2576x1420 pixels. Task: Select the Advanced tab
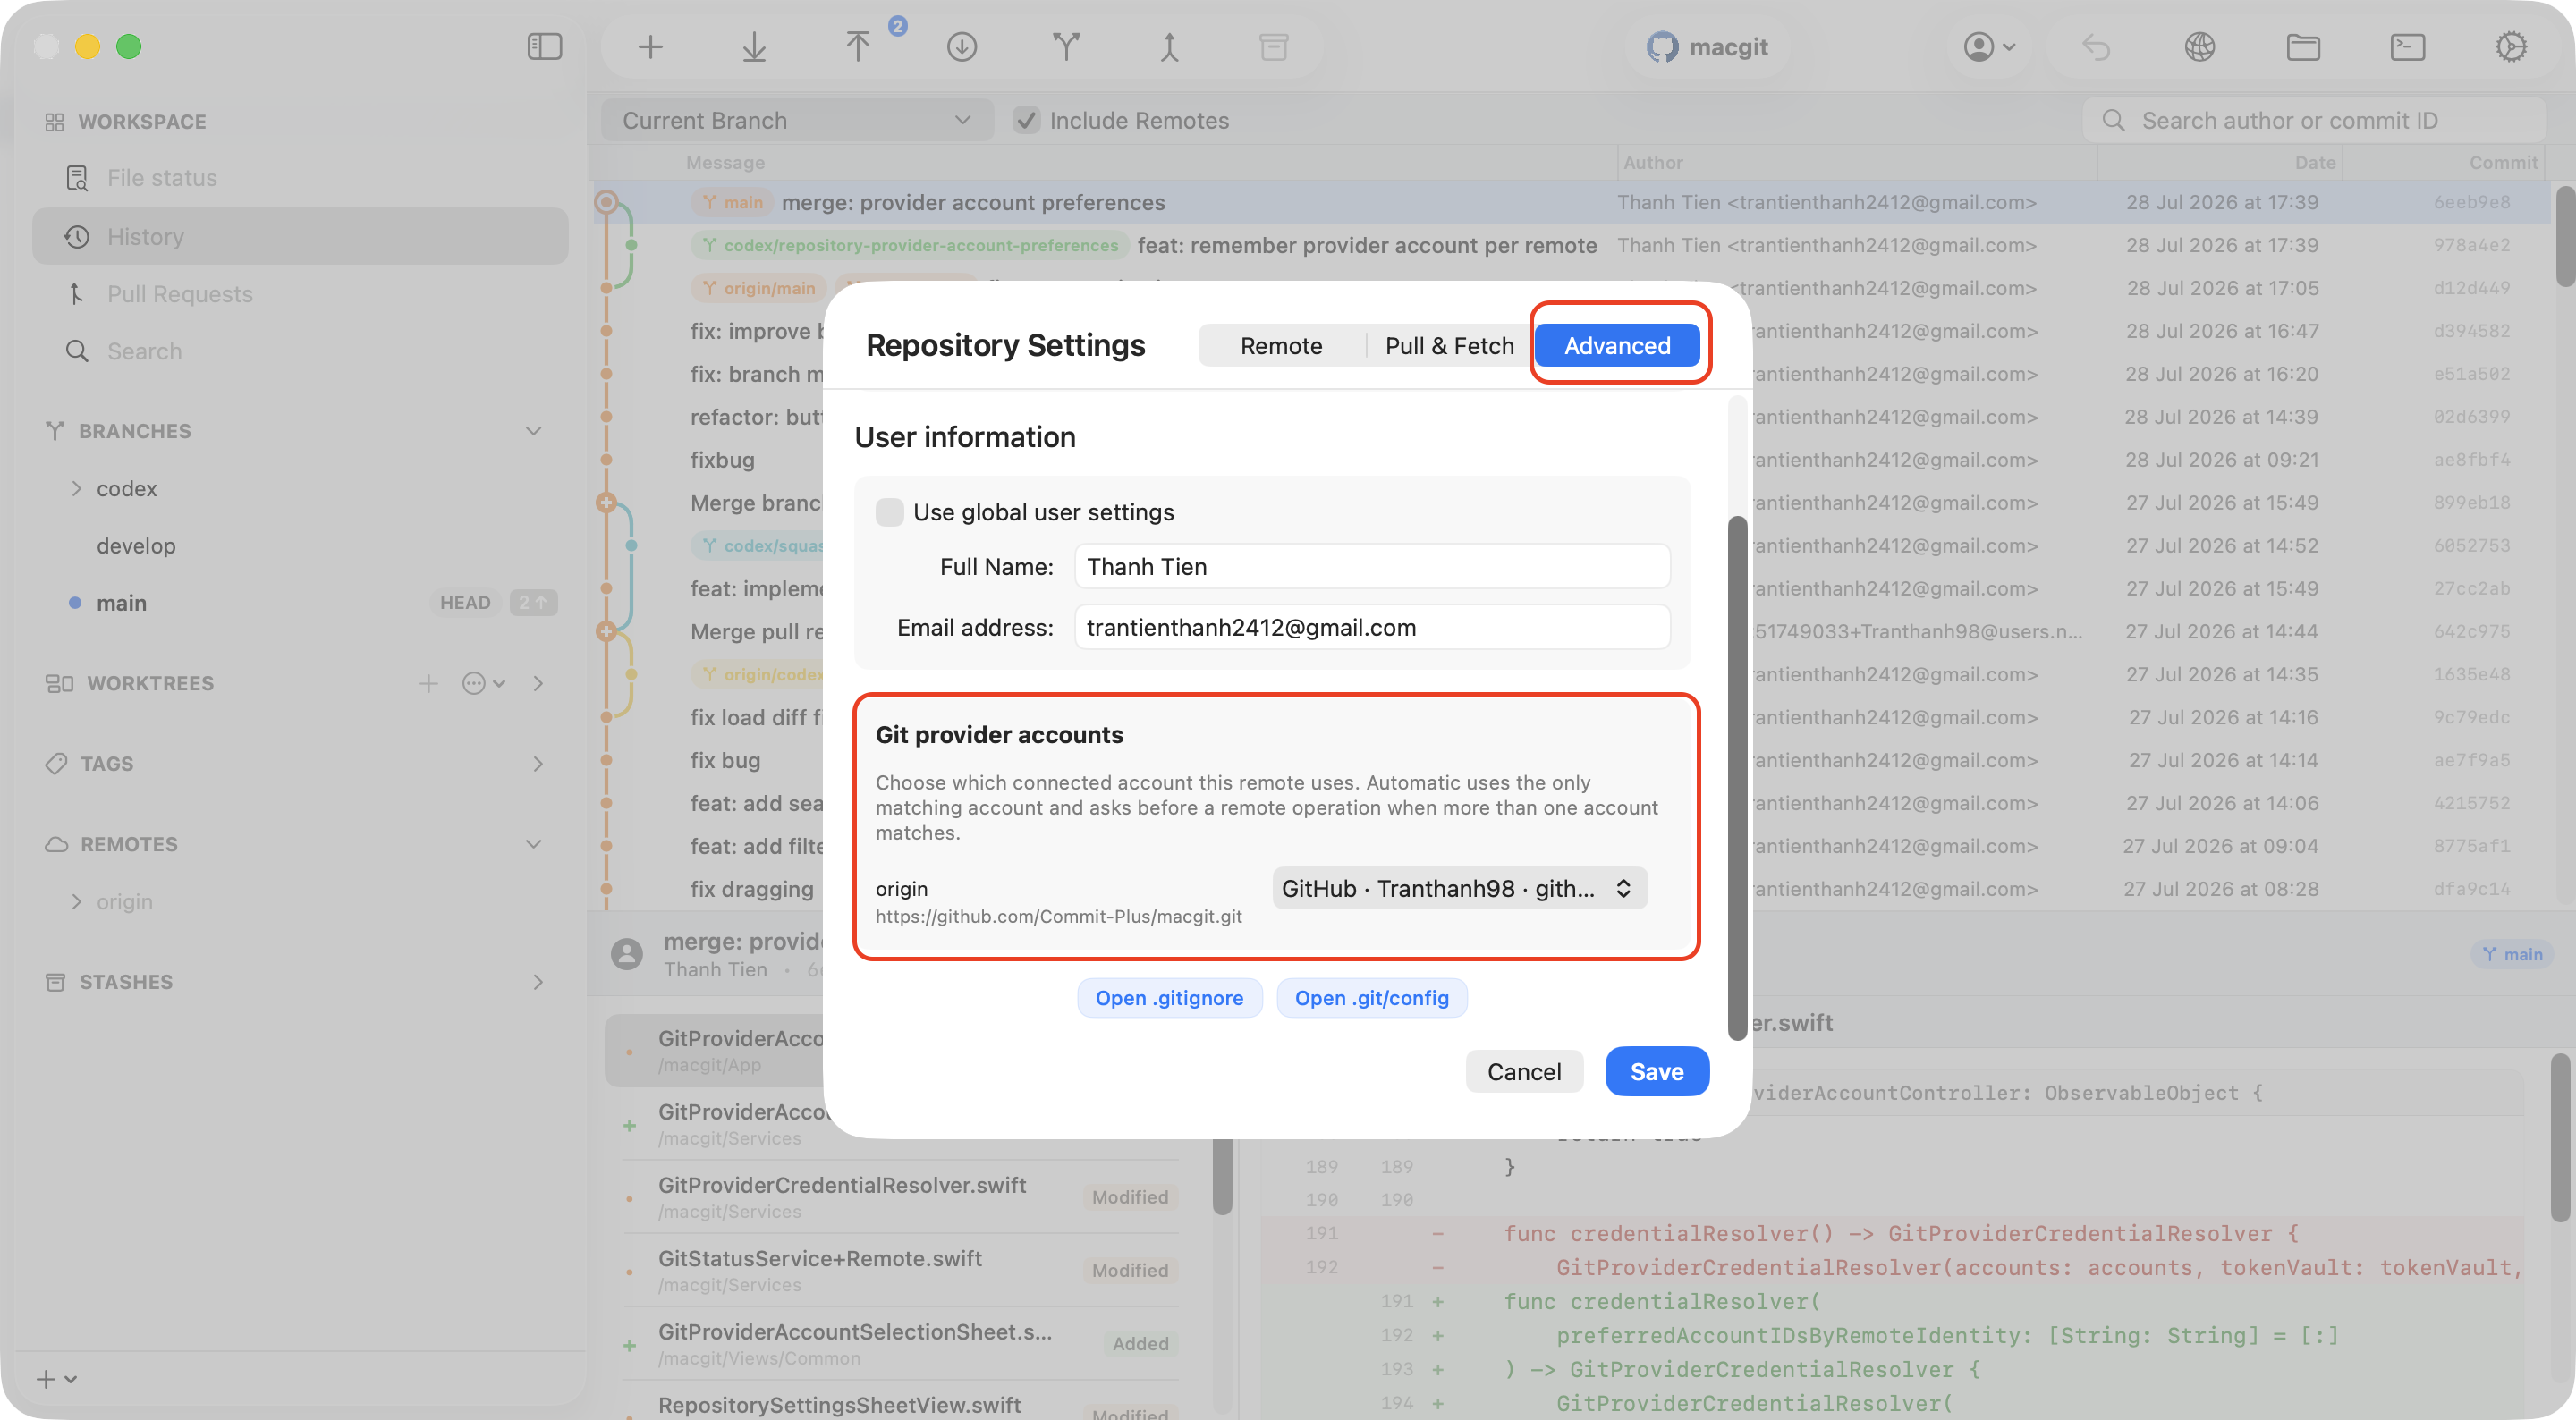coord(1617,346)
